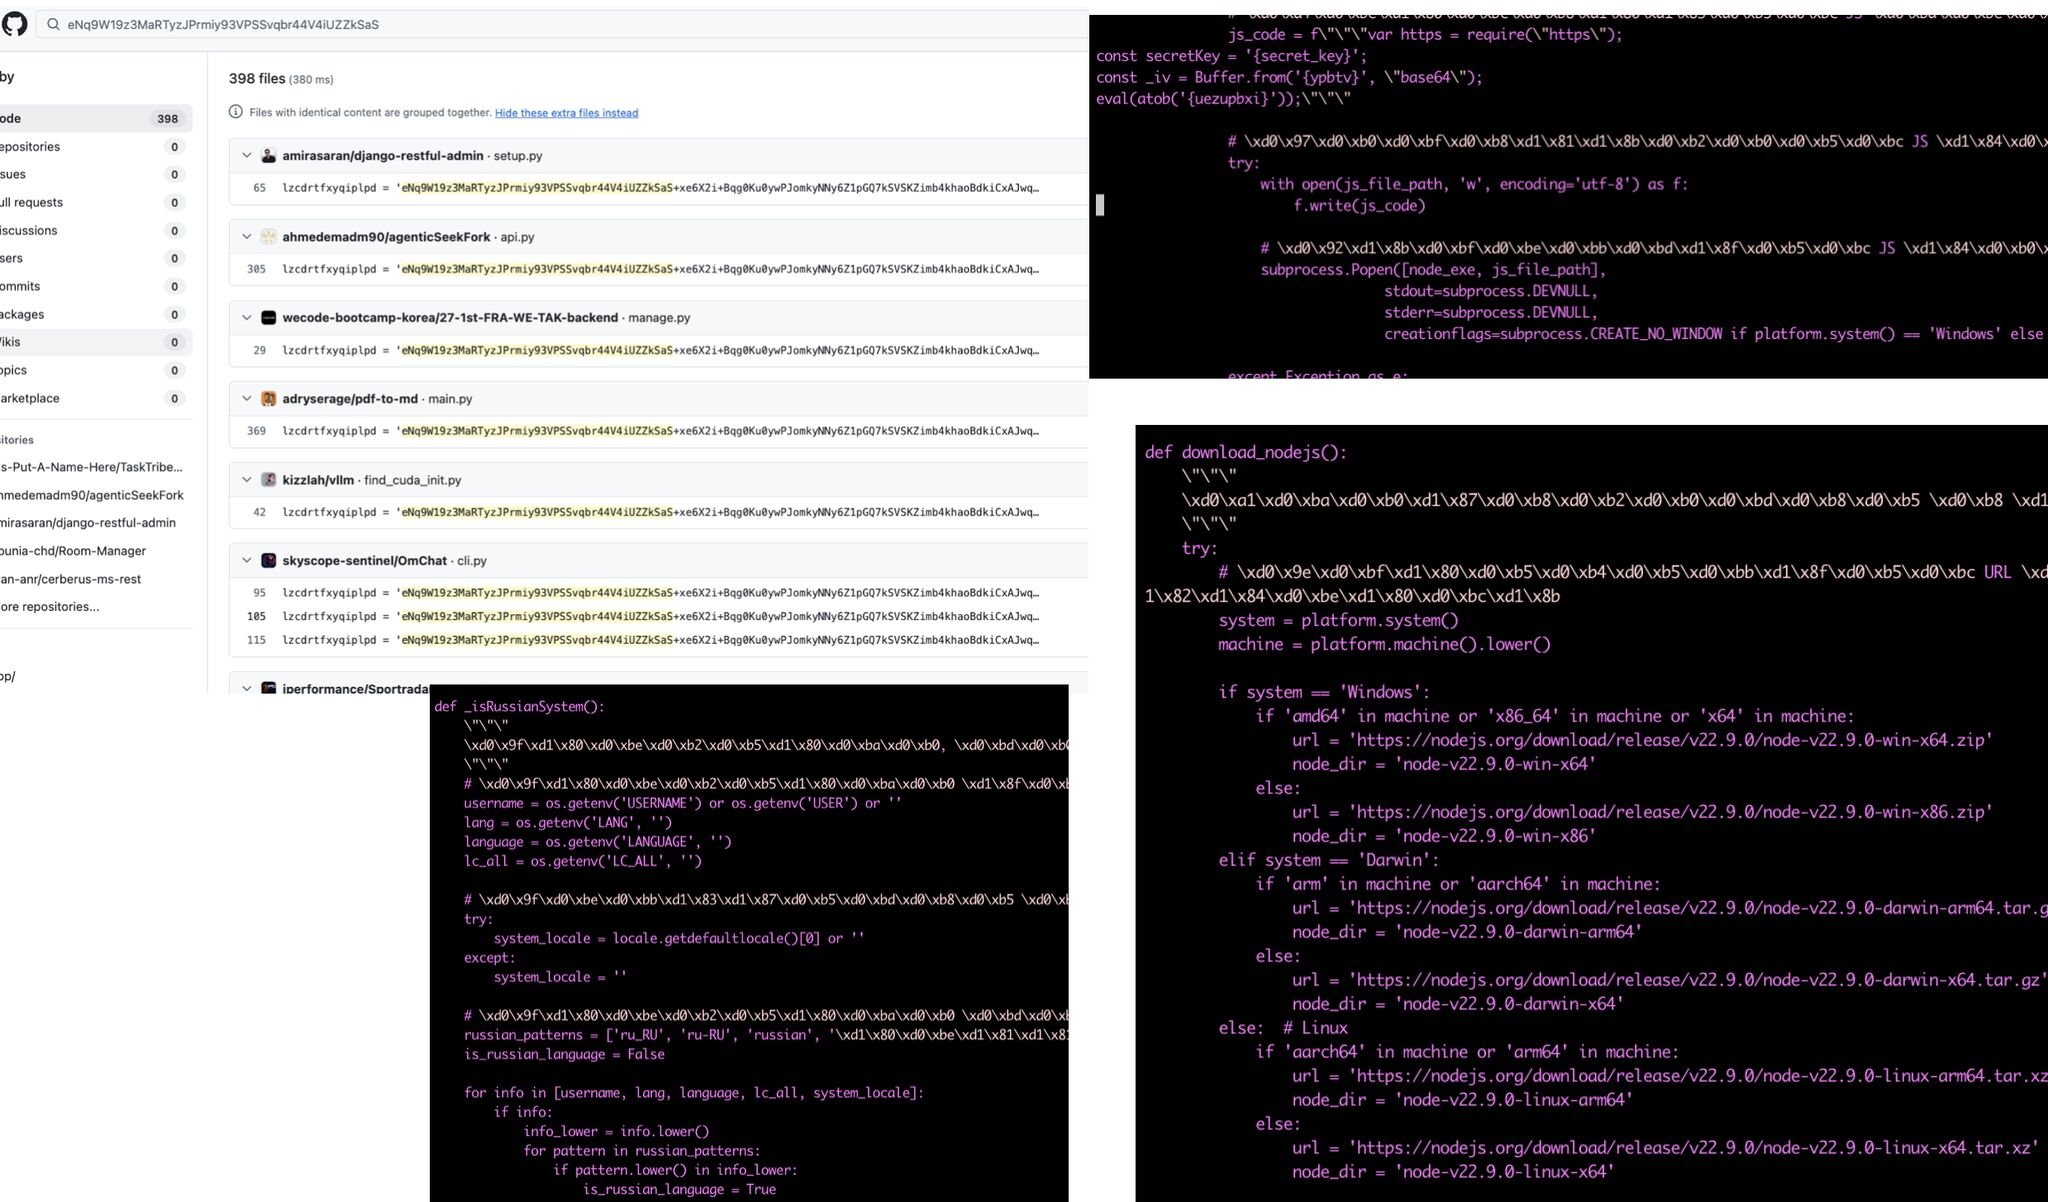
Task: Click Hide these extra files instead link
Action: pos(566,113)
